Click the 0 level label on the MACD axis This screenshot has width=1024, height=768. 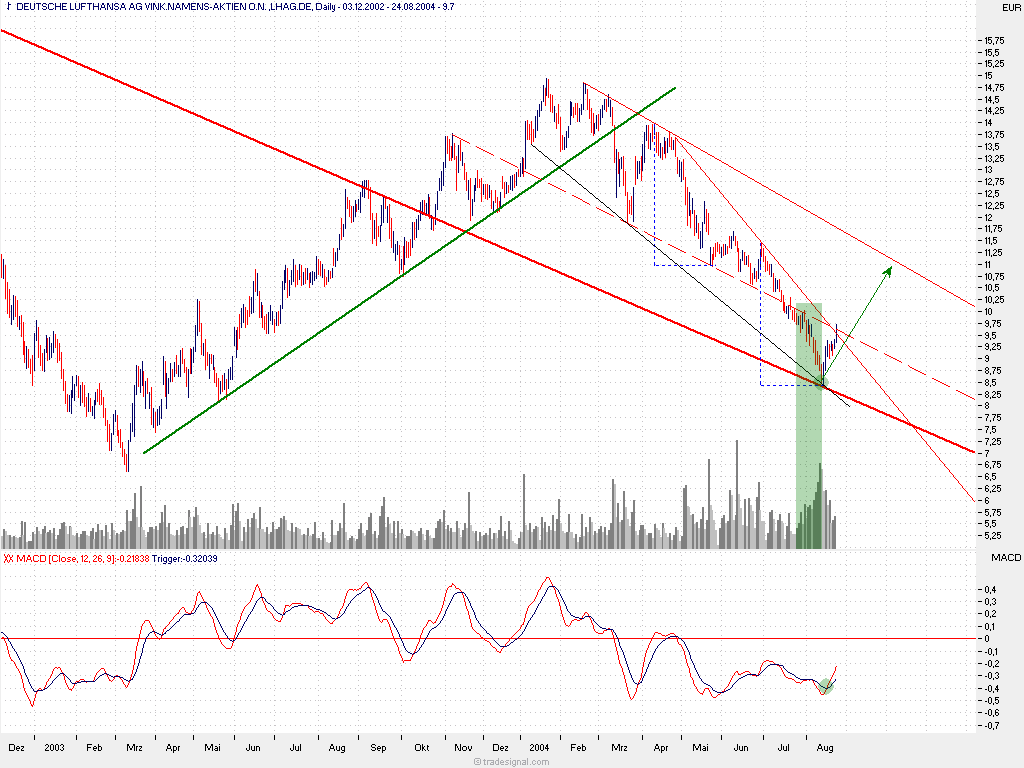(986, 638)
